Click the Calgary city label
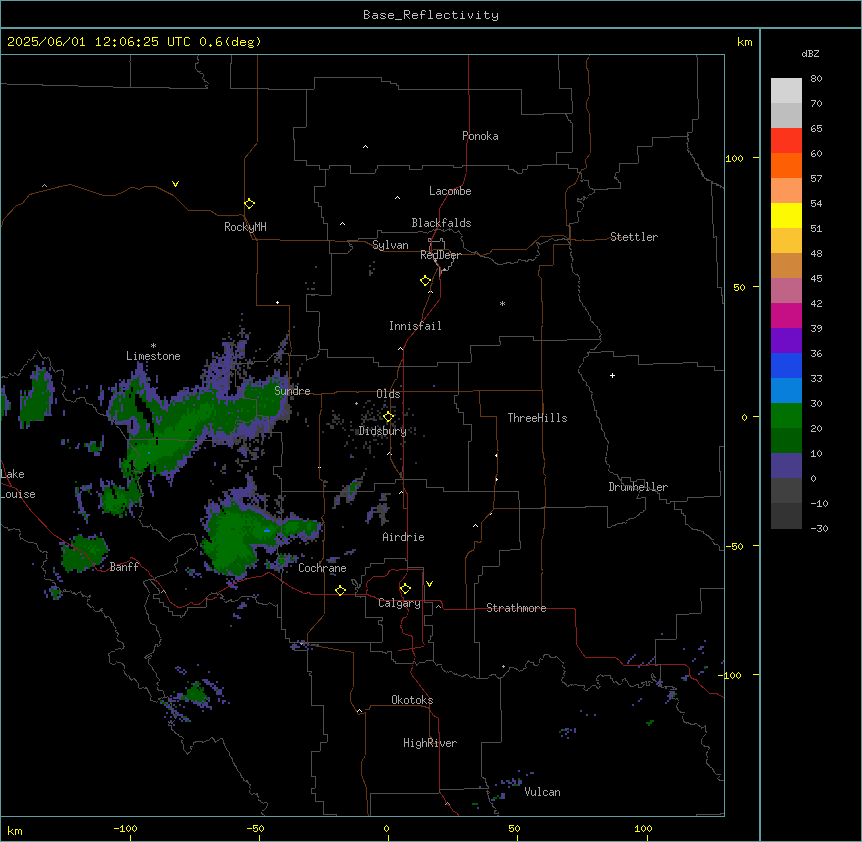 (x=399, y=603)
